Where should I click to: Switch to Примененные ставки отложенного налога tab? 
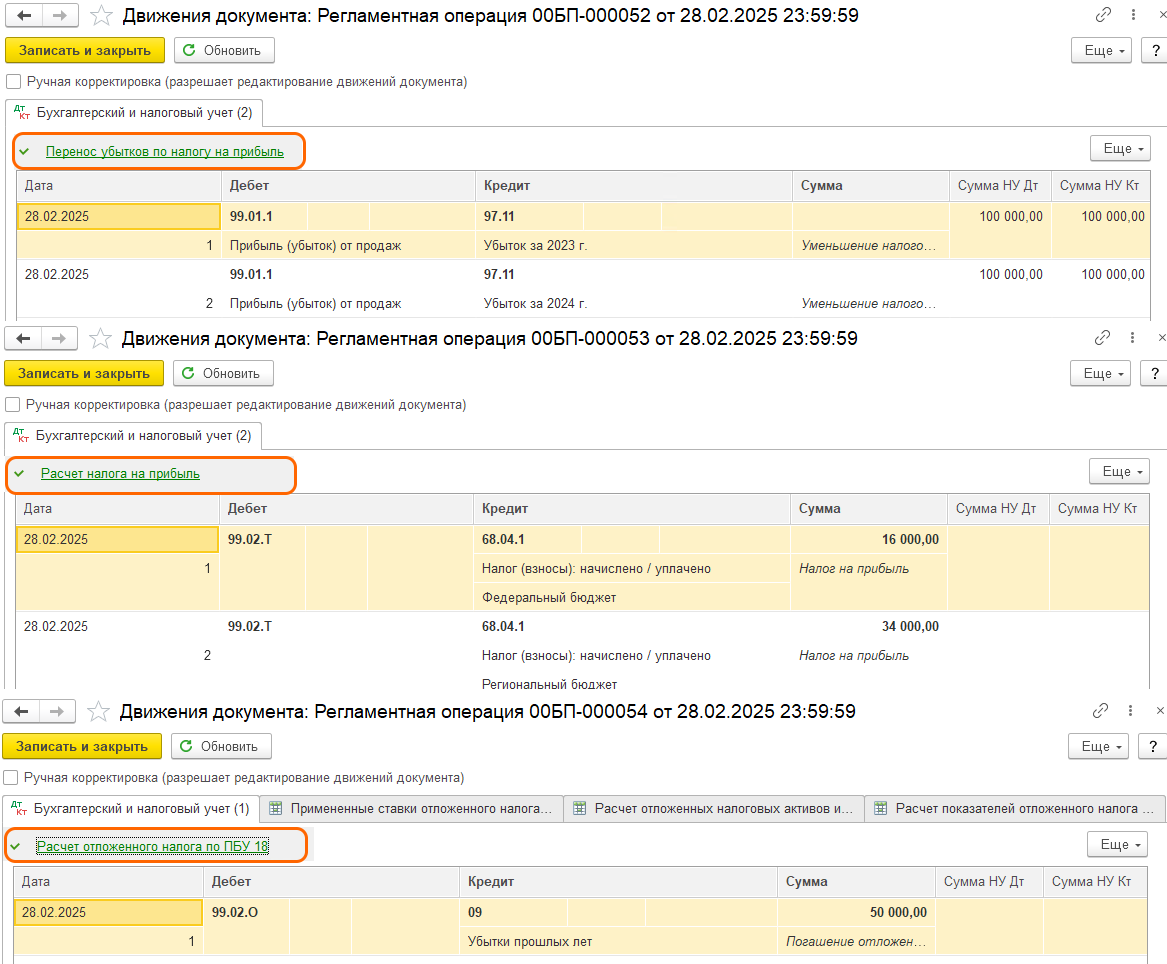pos(411,808)
